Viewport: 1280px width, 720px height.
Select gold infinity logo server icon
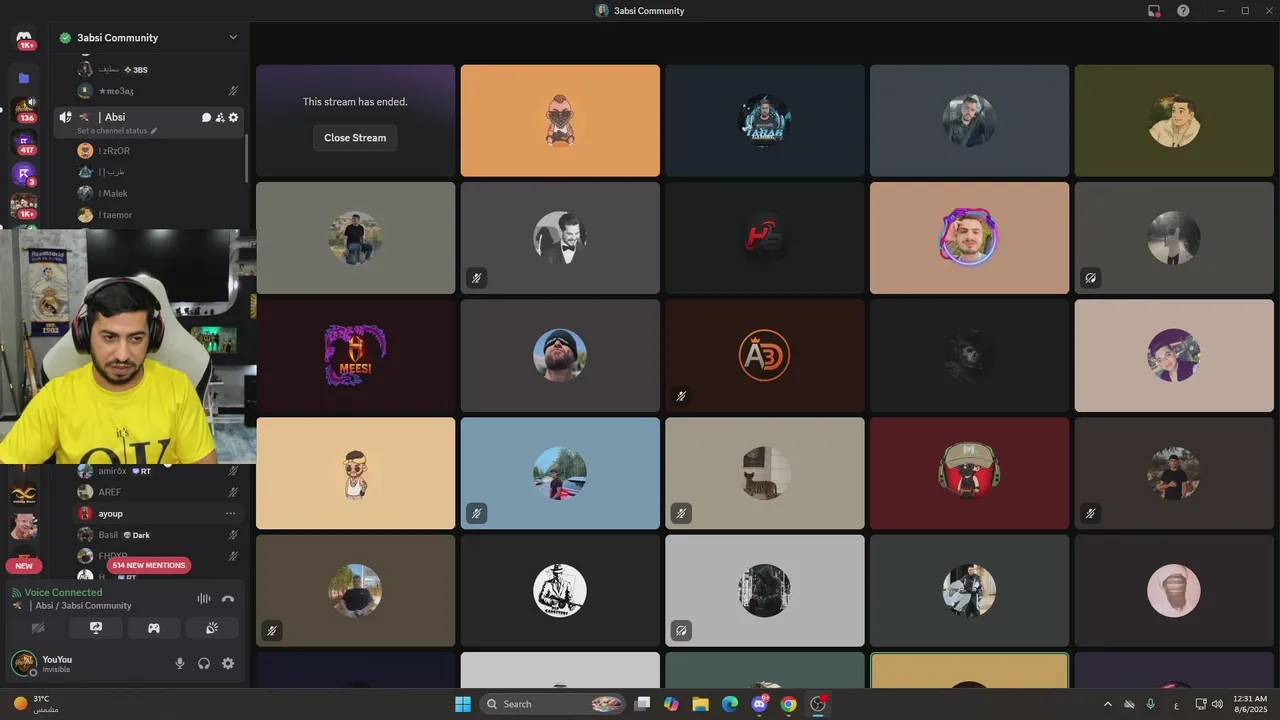[x=24, y=493]
